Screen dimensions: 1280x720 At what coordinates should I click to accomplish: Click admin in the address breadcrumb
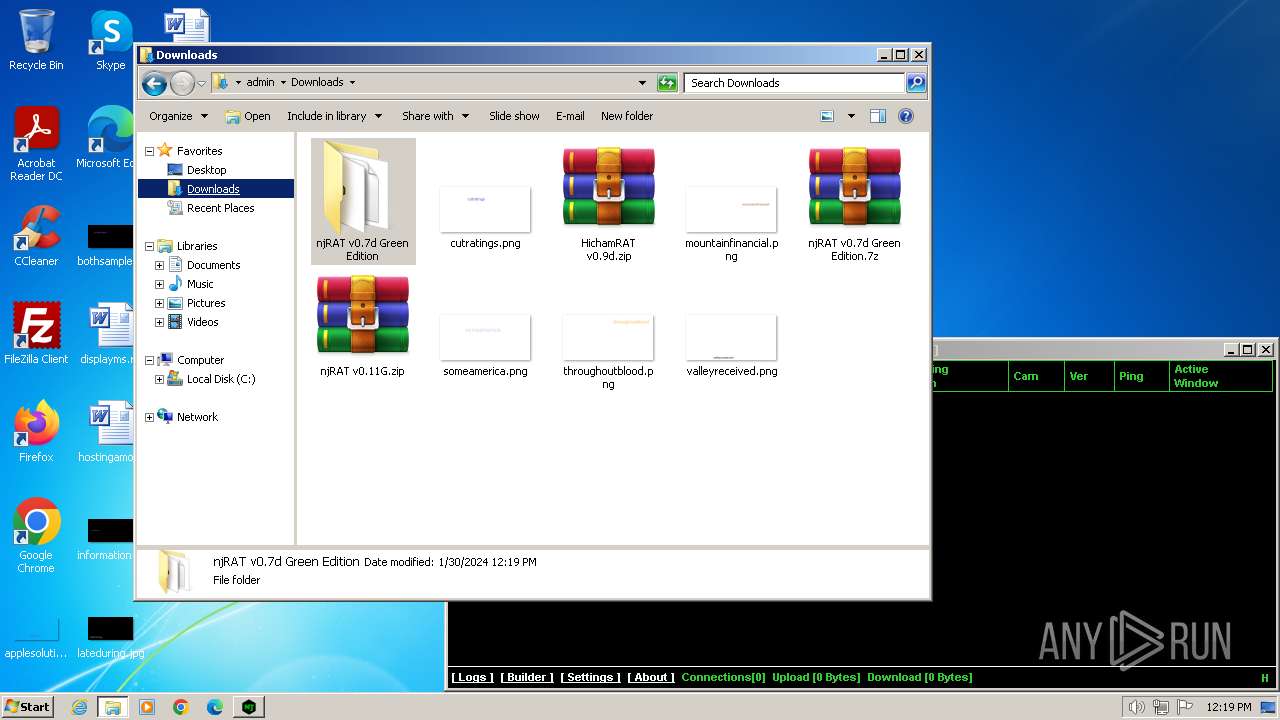pos(260,83)
